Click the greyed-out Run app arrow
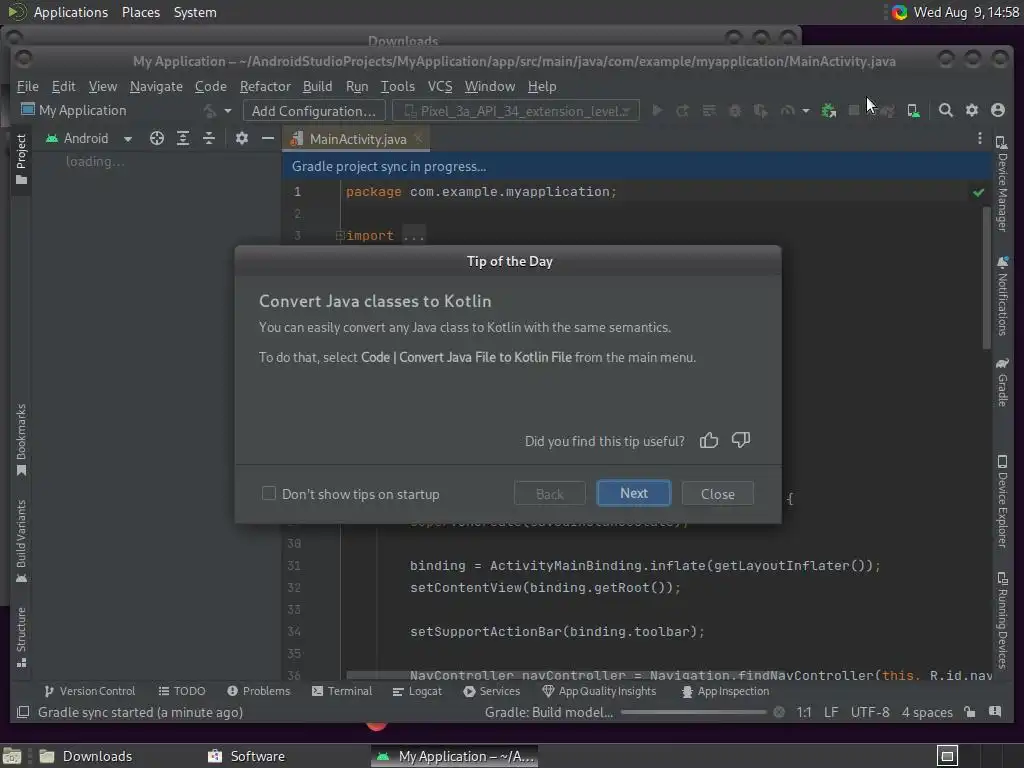Viewport: 1024px width, 768px height. click(x=658, y=111)
